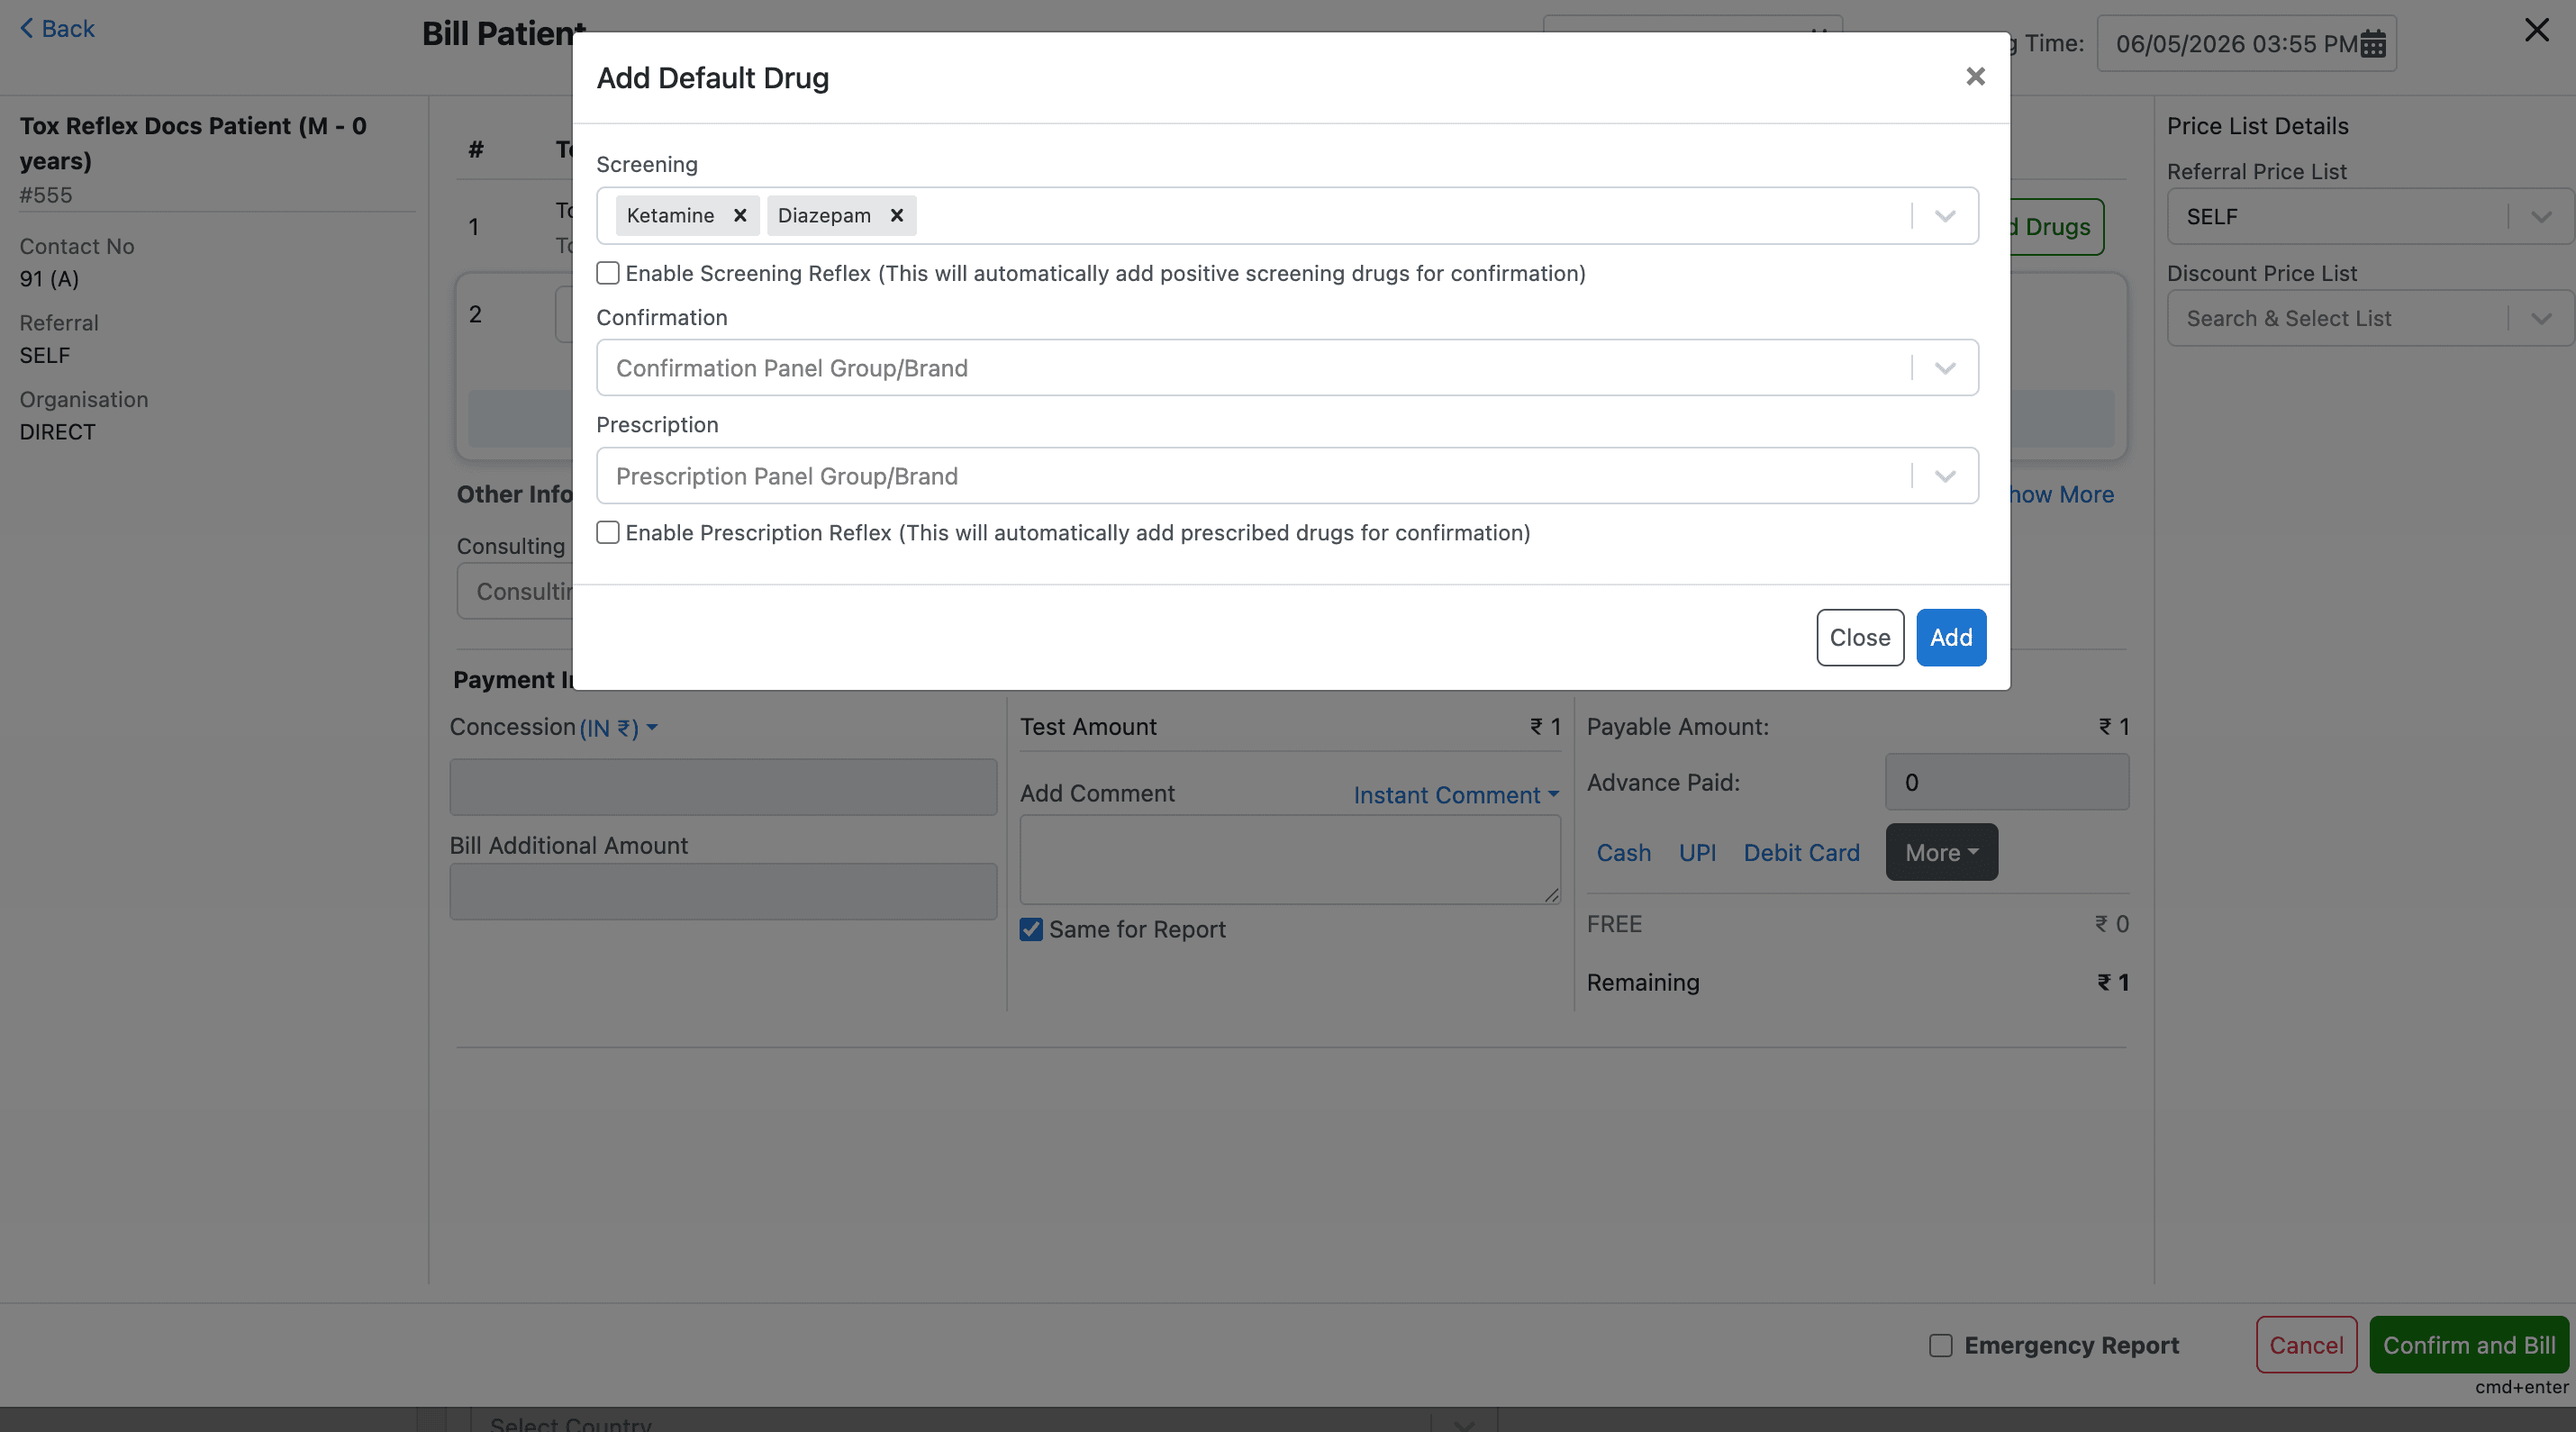Screen dimensions: 2576x1432
Task: Click into the Add Comment textarea
Action: click(x=1290, y=859)
